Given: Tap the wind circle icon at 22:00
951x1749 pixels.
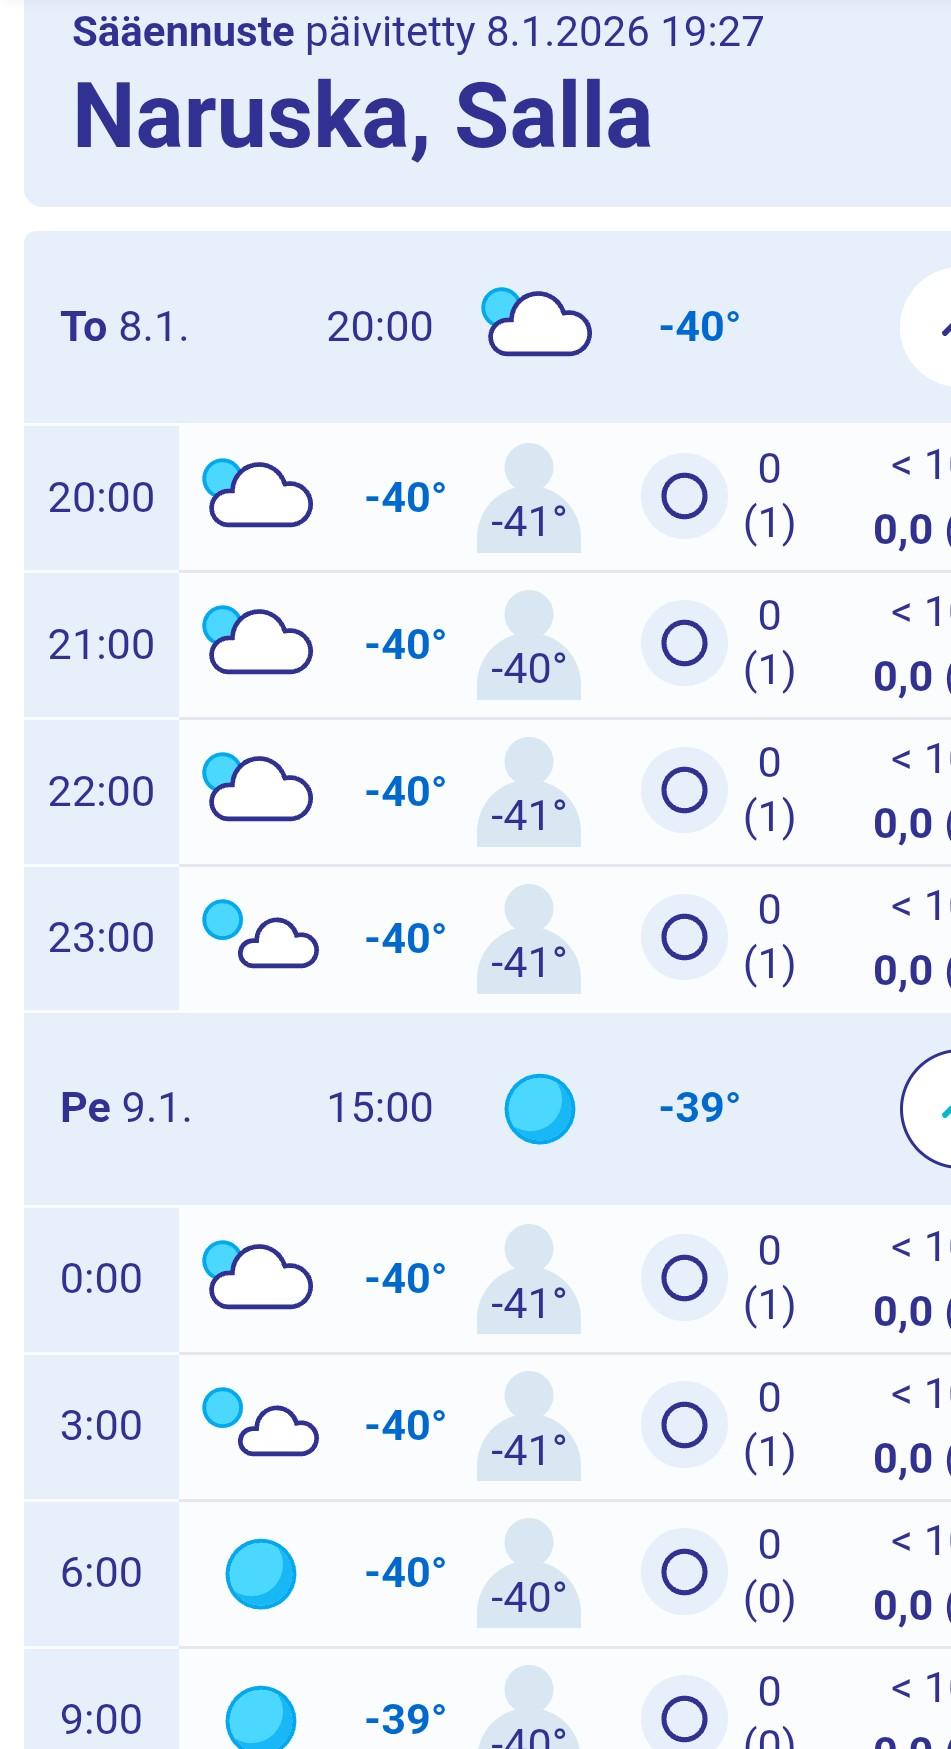Looking at the screenshot, I should coord(685,790).
